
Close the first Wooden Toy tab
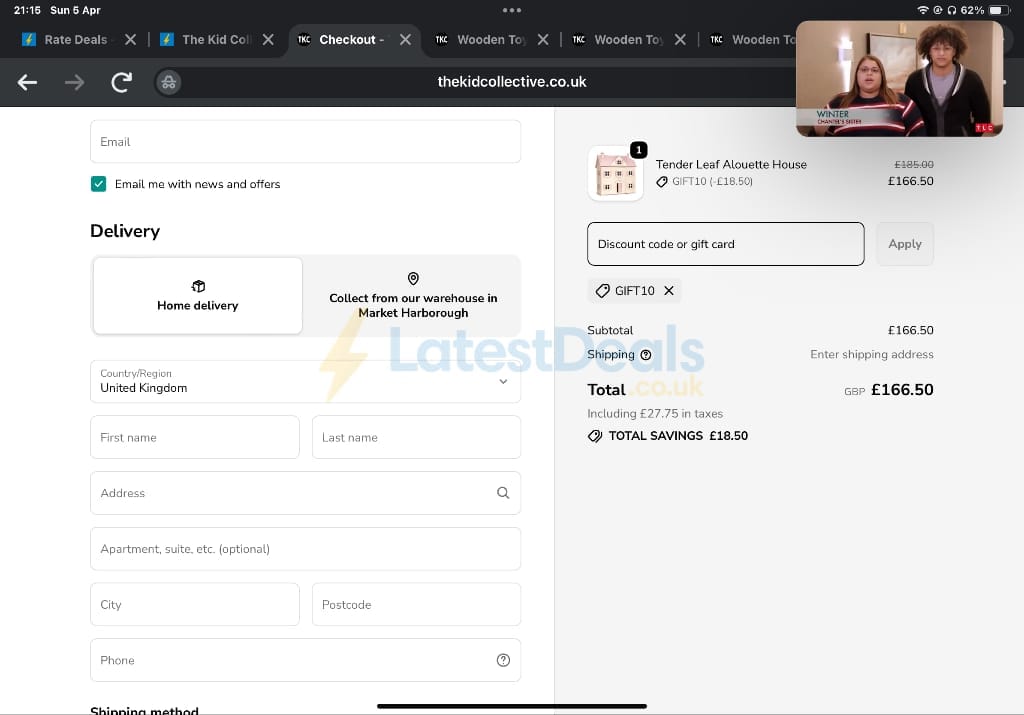pos(543,40)
